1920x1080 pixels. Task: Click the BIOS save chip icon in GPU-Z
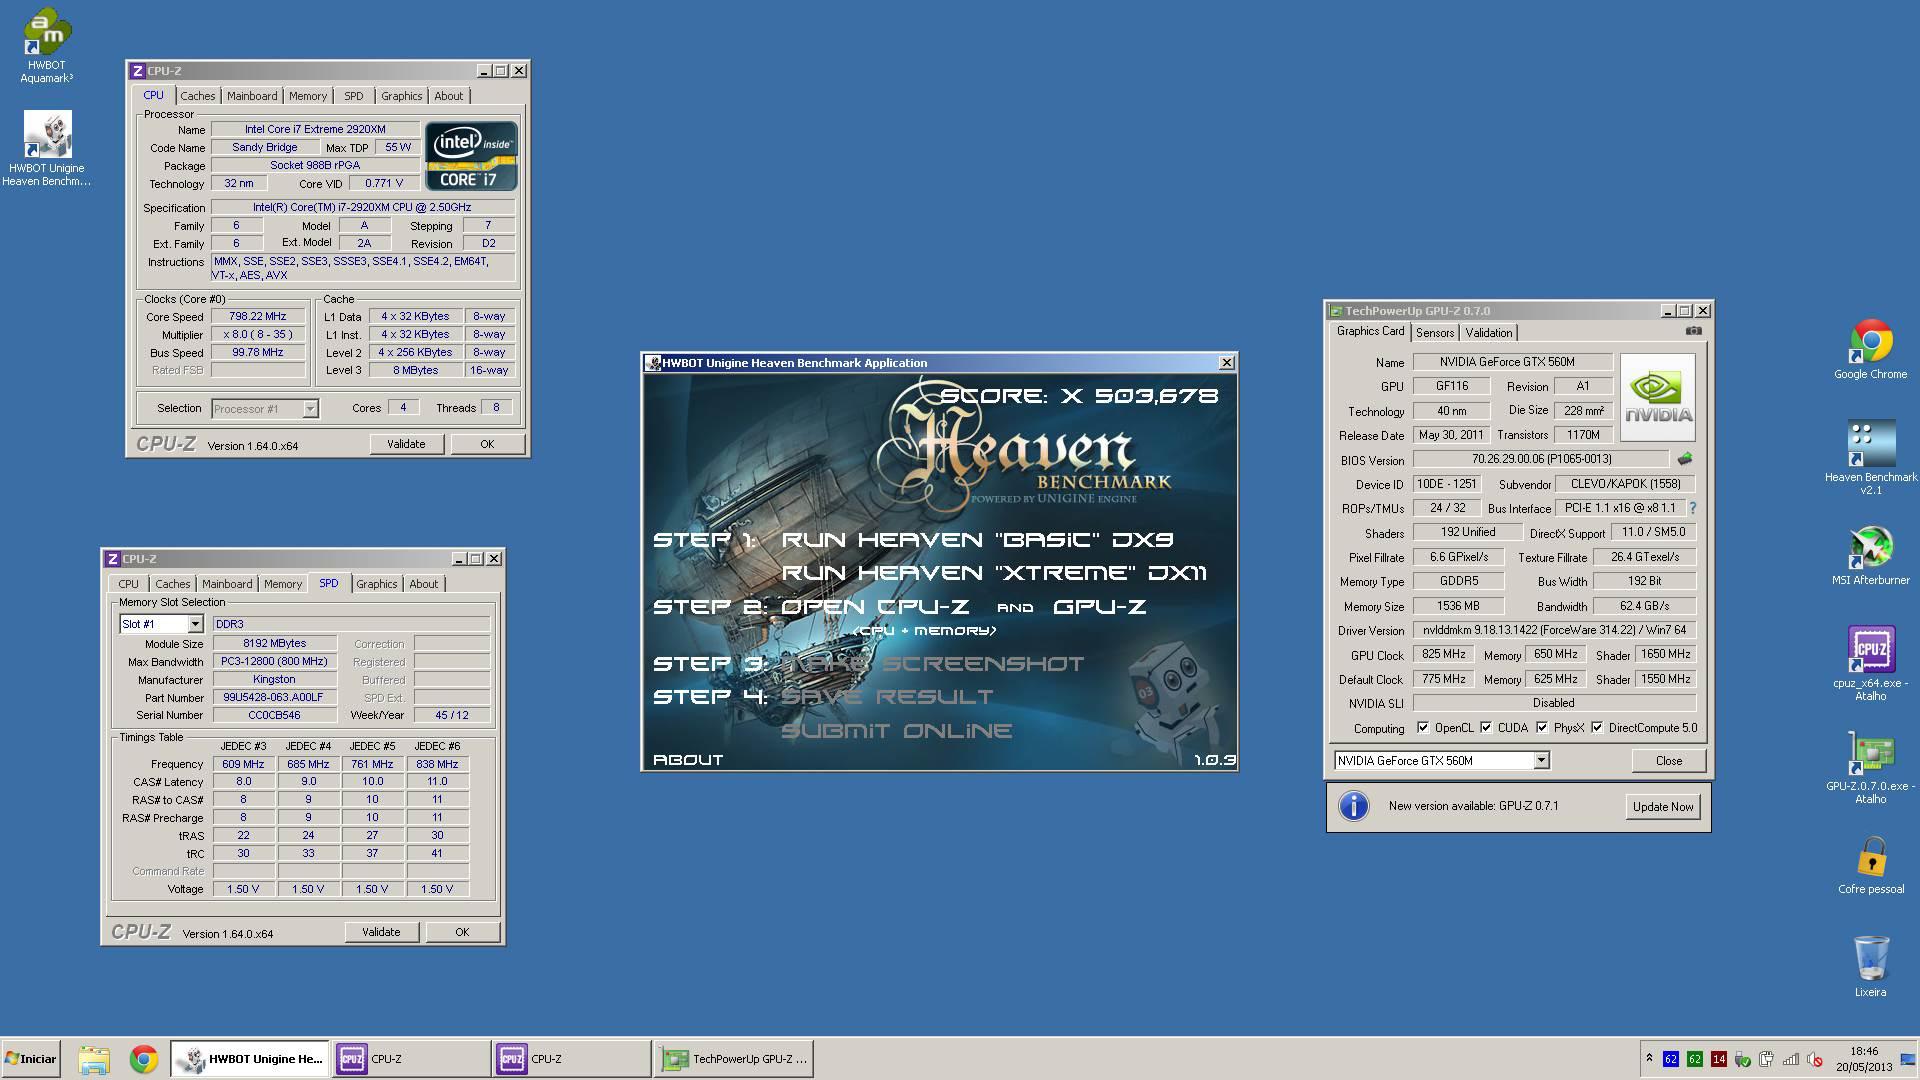pyautogui.click(x=1685, y=459)
